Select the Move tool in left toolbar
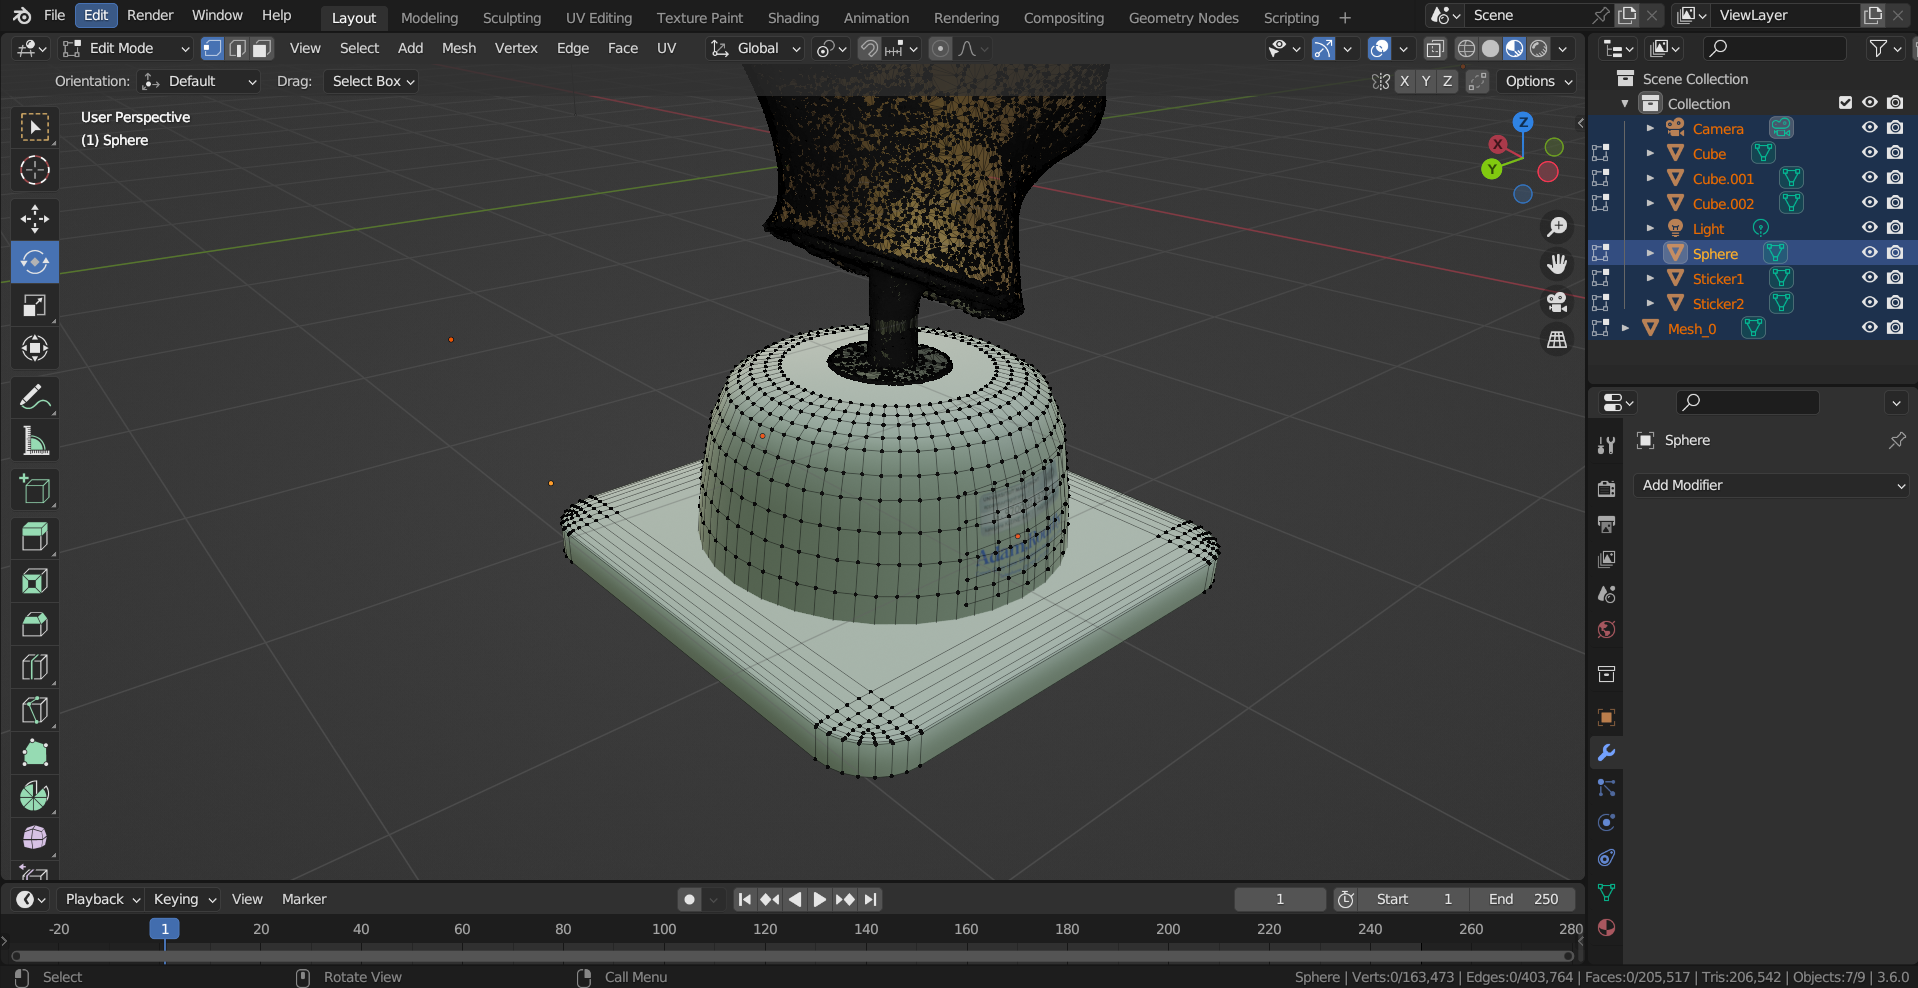 click(35, 219)
